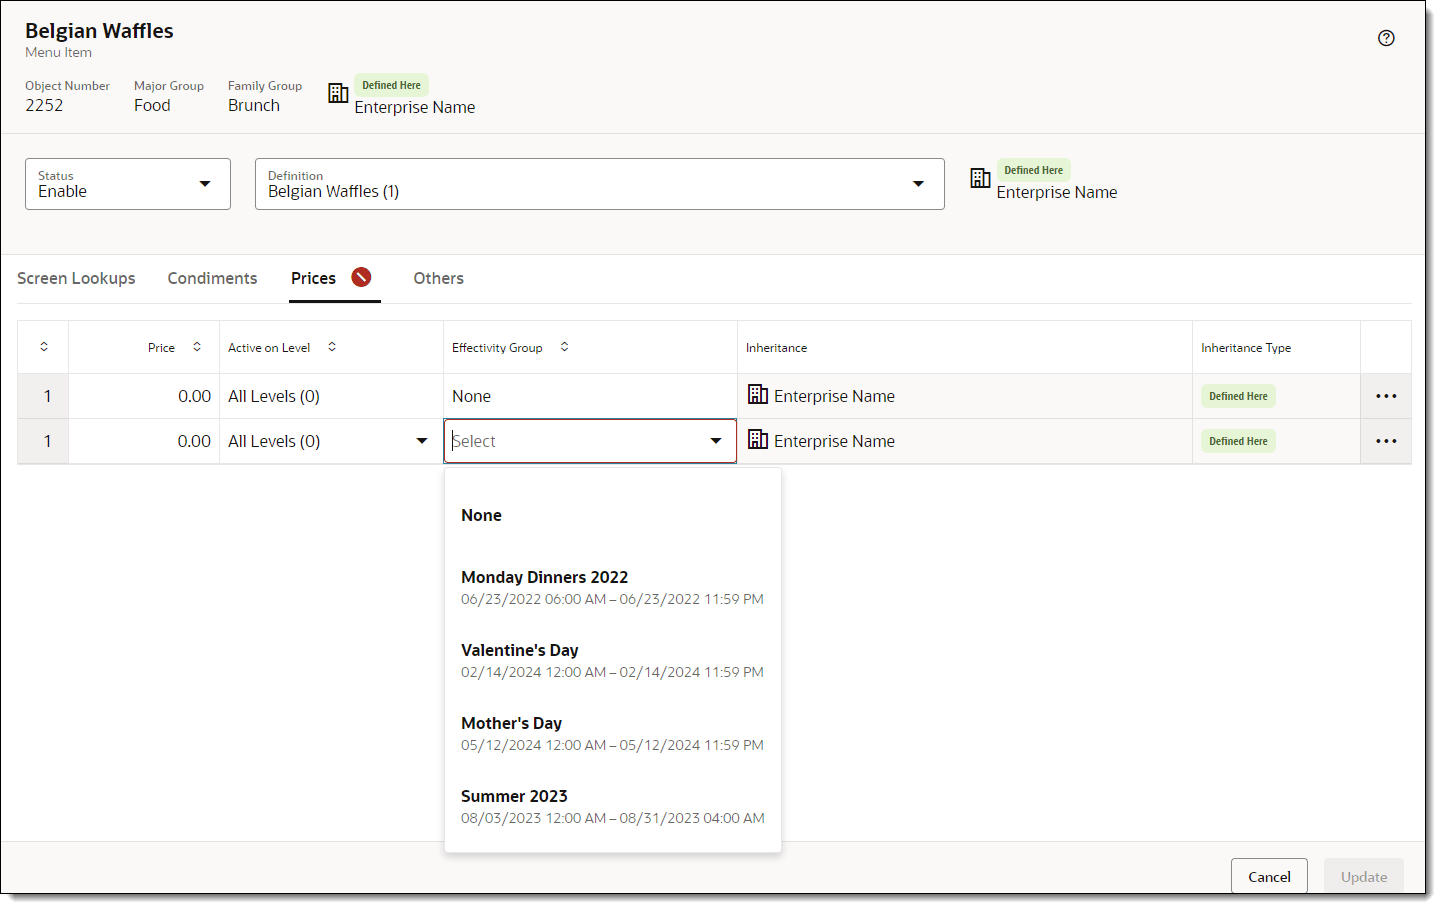The height and width of the screenshot is (909, 1441).
Task: Click Defined Here badge beside Definition dropdown
Action: coord(1033,170)
